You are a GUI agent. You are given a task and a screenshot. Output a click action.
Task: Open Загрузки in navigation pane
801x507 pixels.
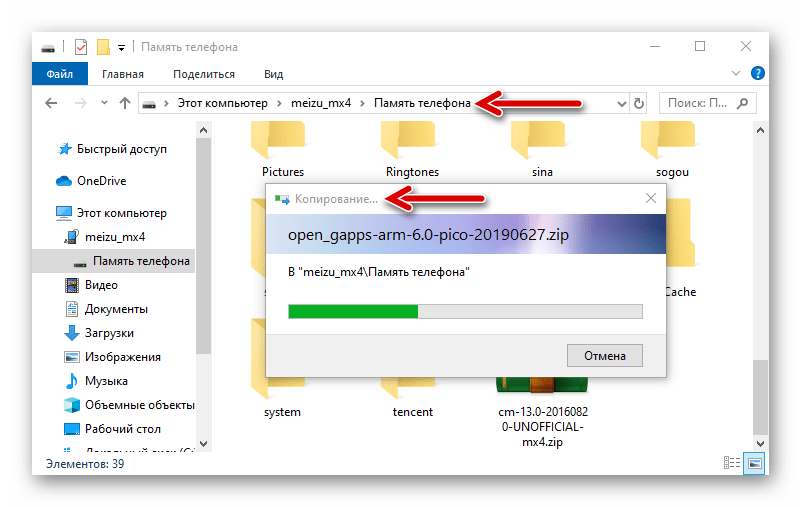[x=109, y=333]
